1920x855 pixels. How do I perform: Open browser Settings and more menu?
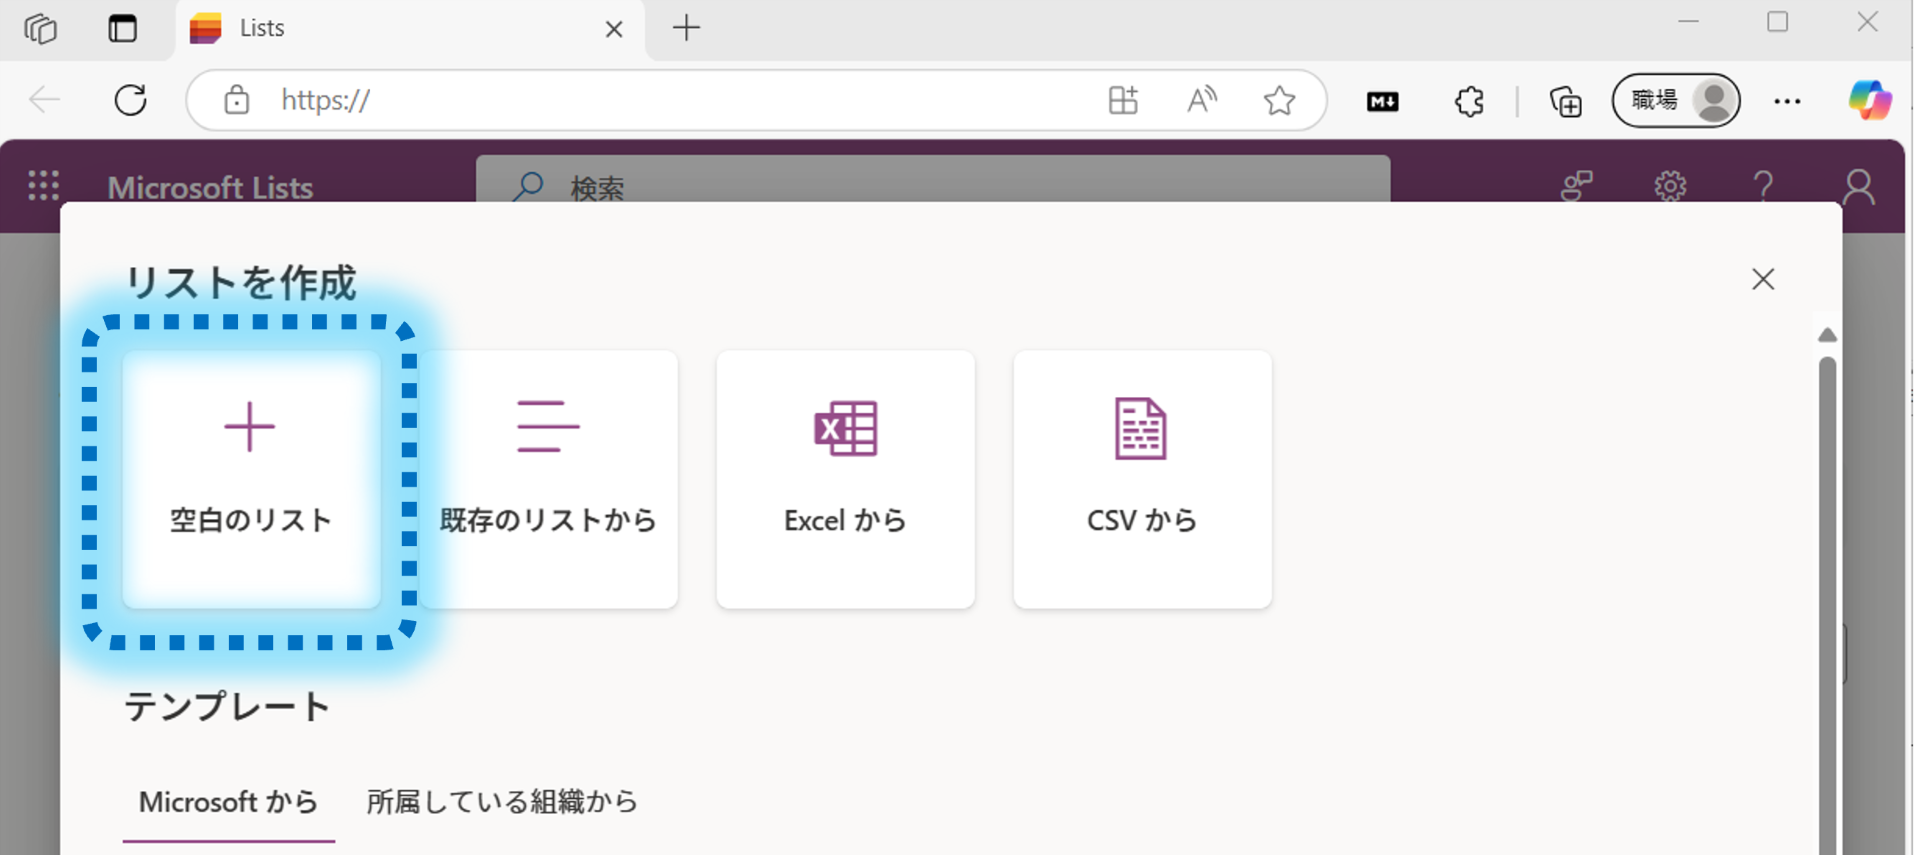click(1787, 101)
